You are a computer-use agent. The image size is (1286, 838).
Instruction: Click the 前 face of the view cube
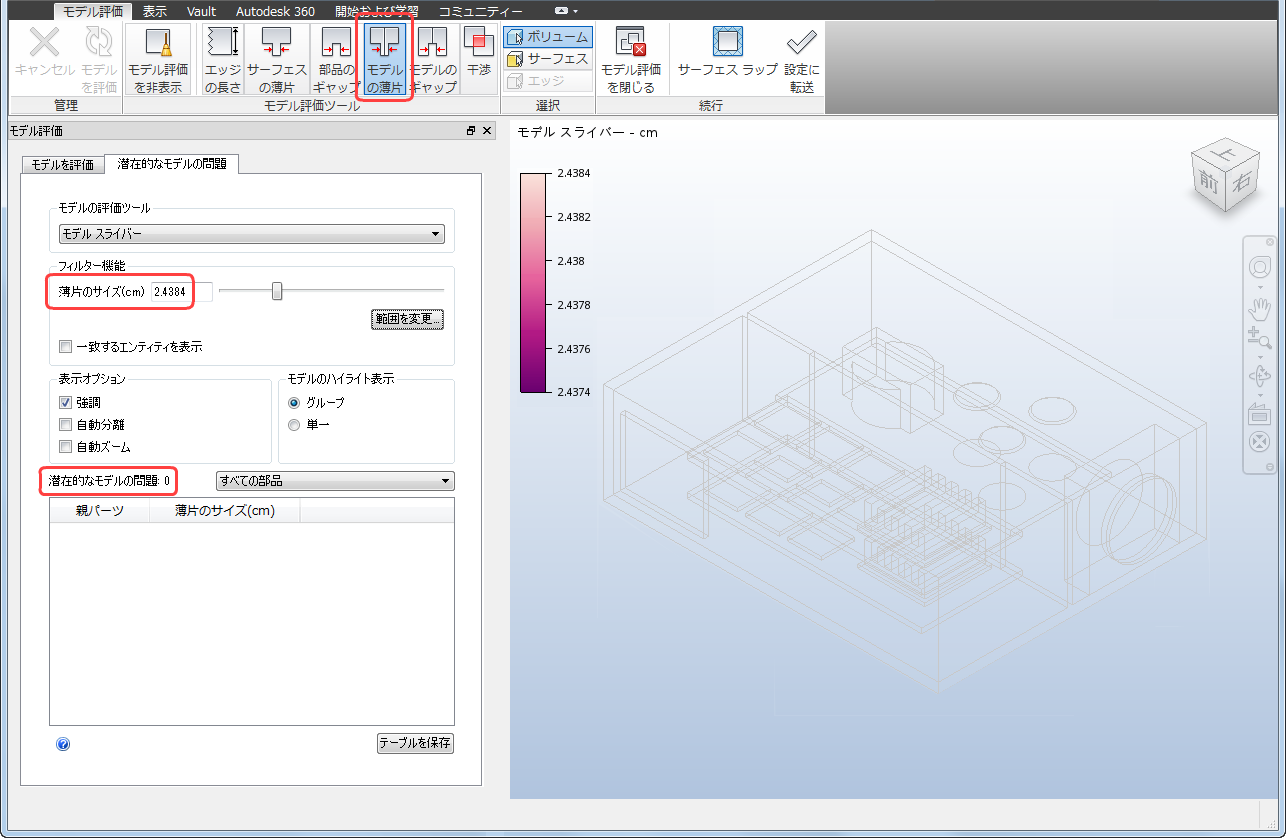(x=1210, y=183)
